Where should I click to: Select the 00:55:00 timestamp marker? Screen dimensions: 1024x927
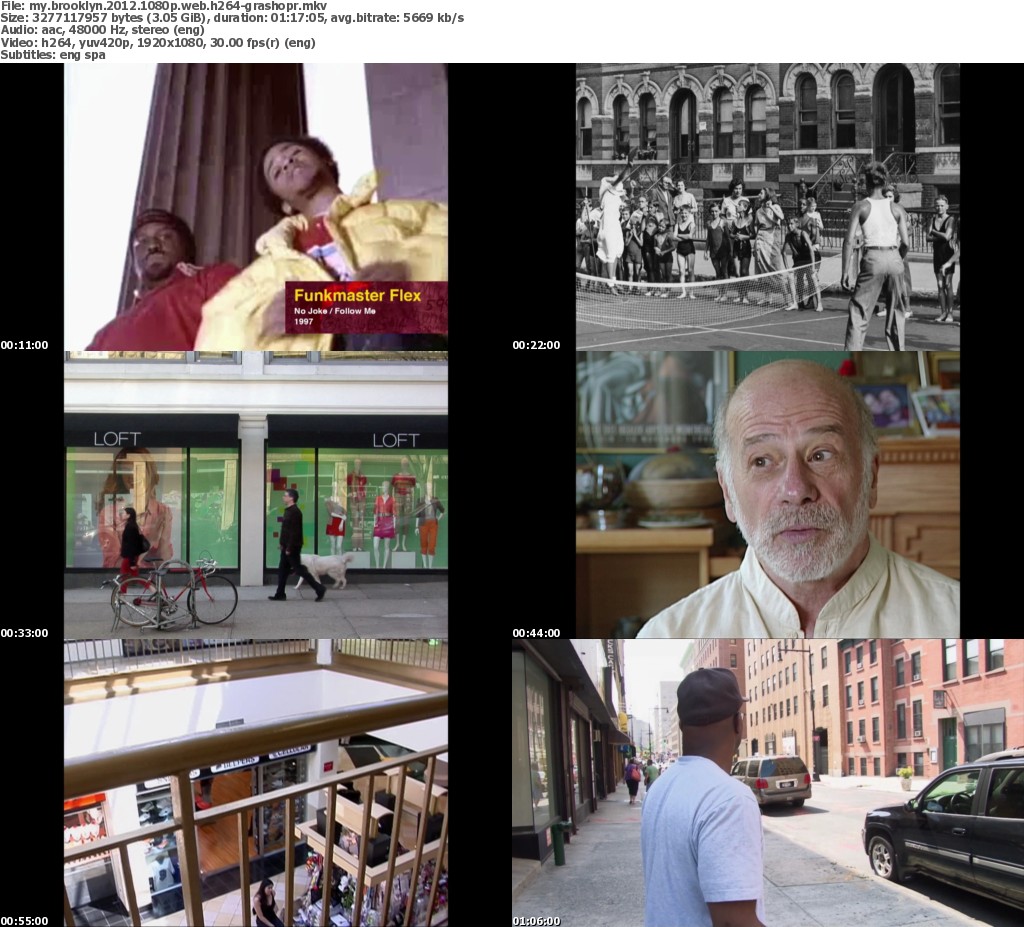coord(24,921)
